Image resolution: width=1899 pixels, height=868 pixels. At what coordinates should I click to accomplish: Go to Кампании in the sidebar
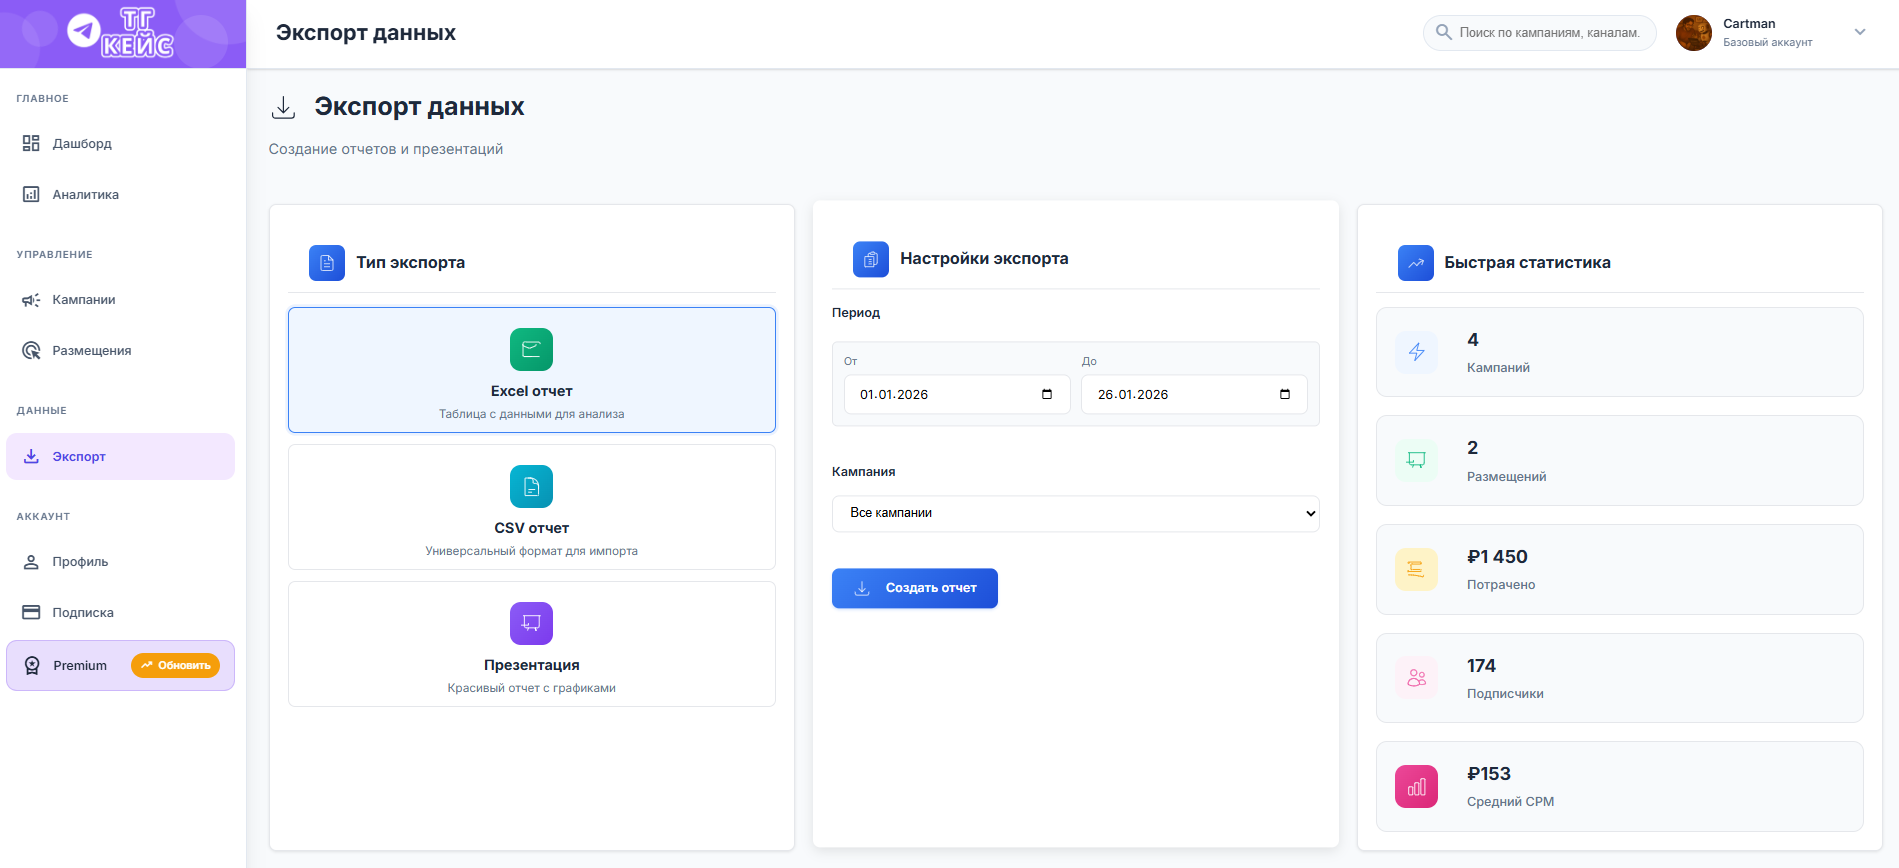[83, 300]
